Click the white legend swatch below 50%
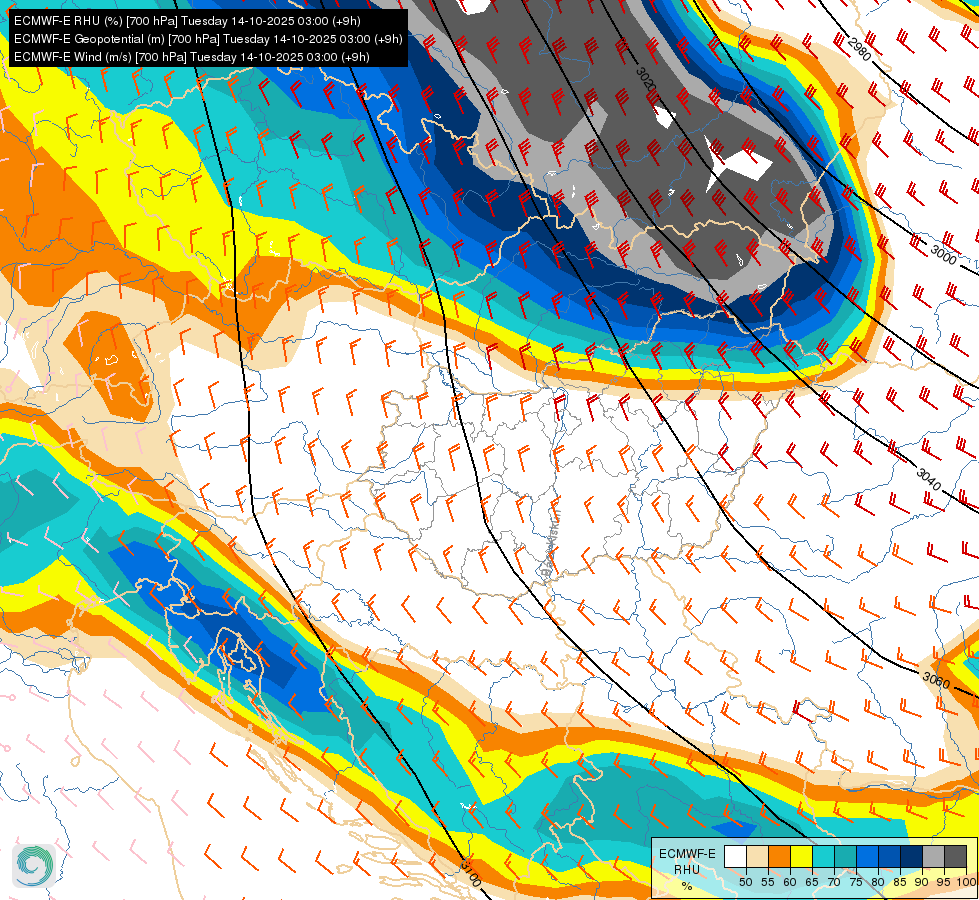 735,856
